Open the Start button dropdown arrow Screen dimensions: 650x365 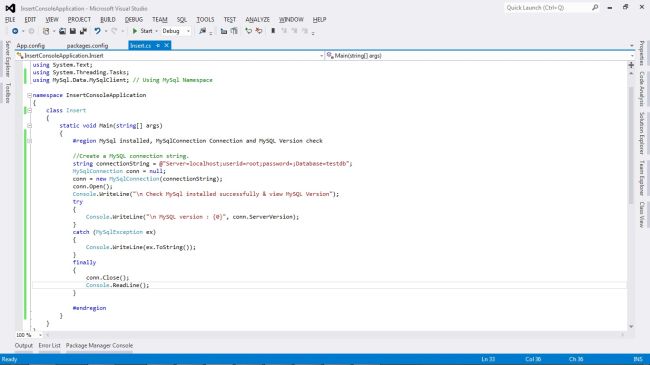click(x=156, y=31)
